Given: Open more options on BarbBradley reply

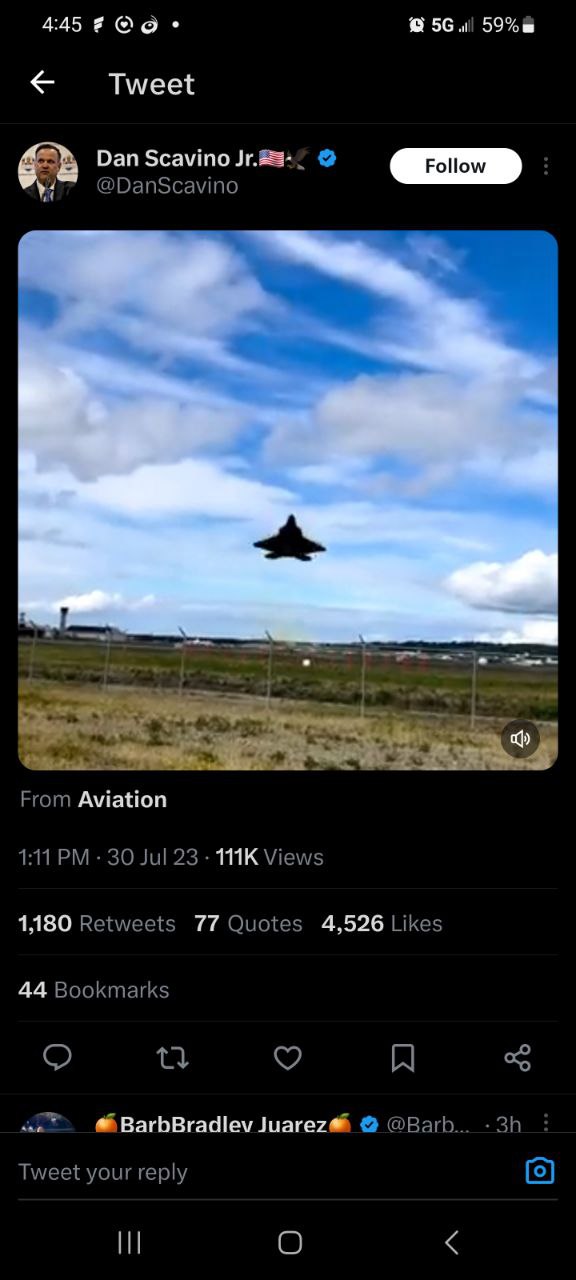Looking at the screenshot, I should tap(545, 1123).
